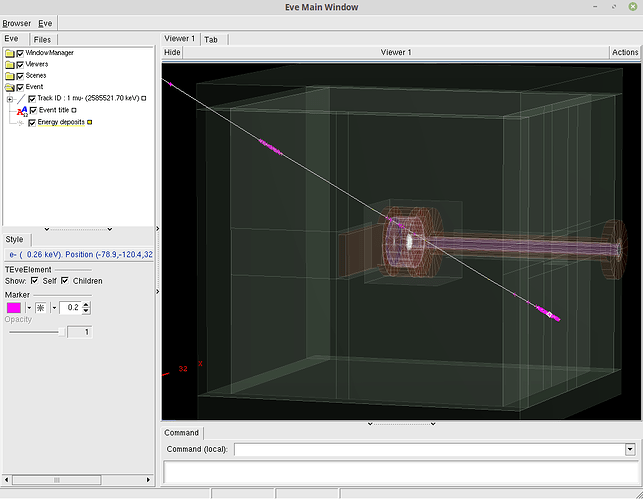Increase marker size with the up arrow
The height and width of the screenshot is (499, 643).
pyautogui.click(x=86, y=305)
